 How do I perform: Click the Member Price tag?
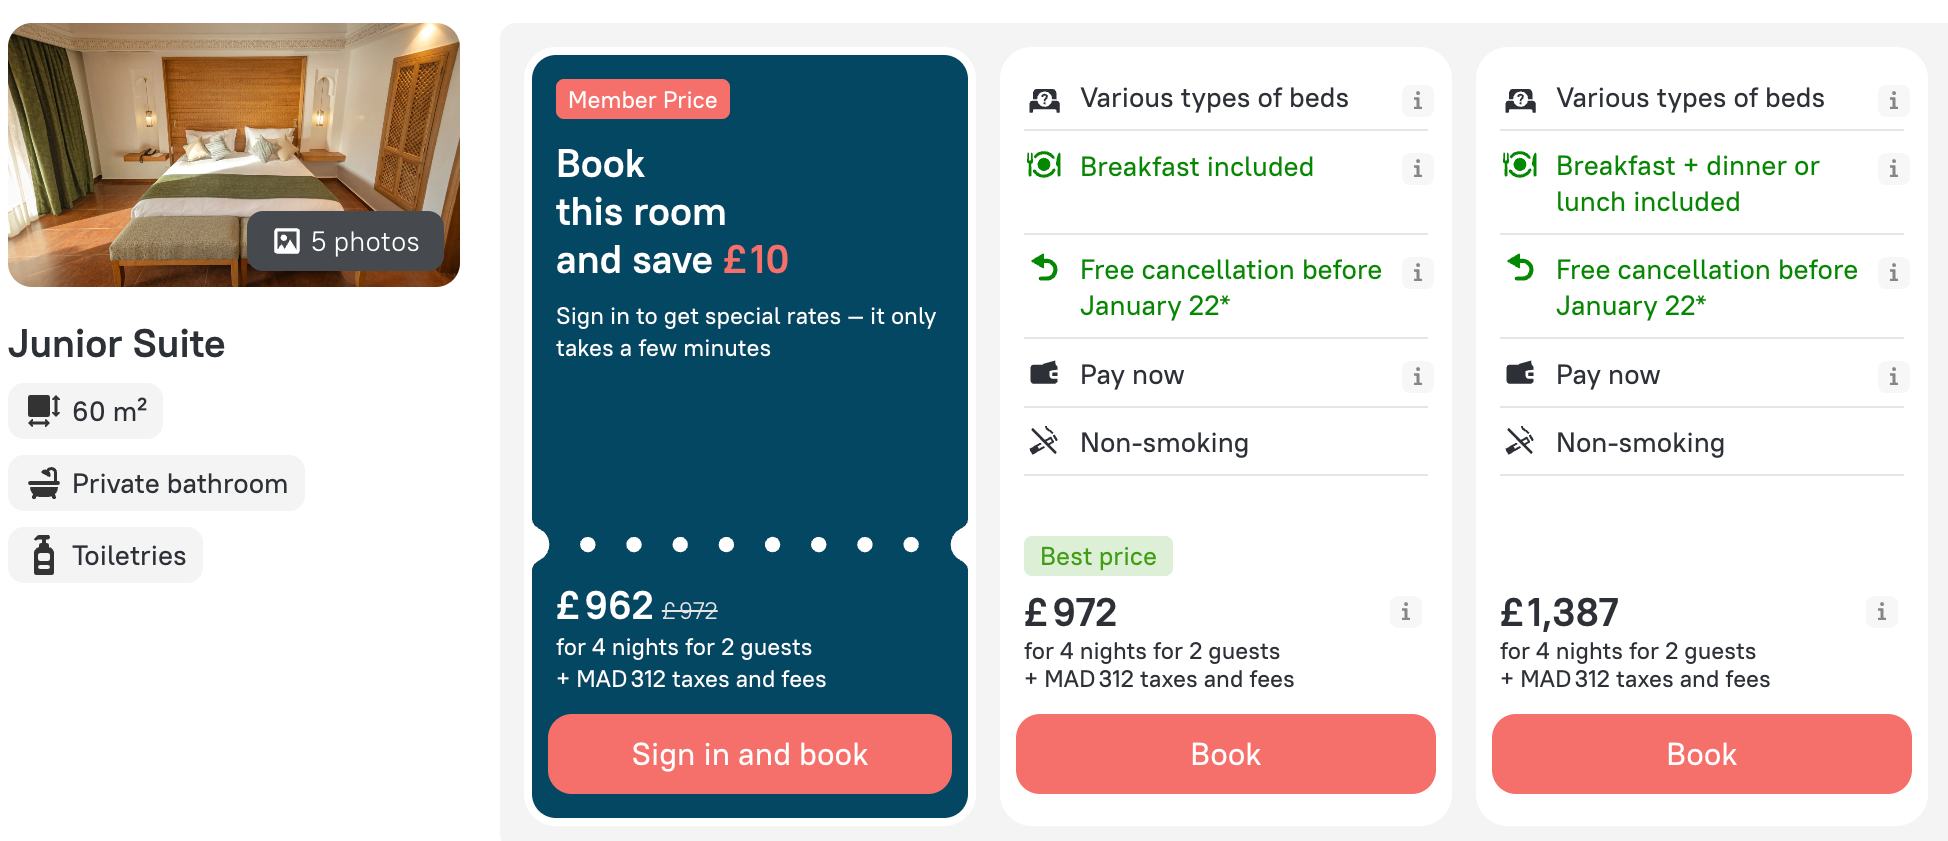(642, 100)
